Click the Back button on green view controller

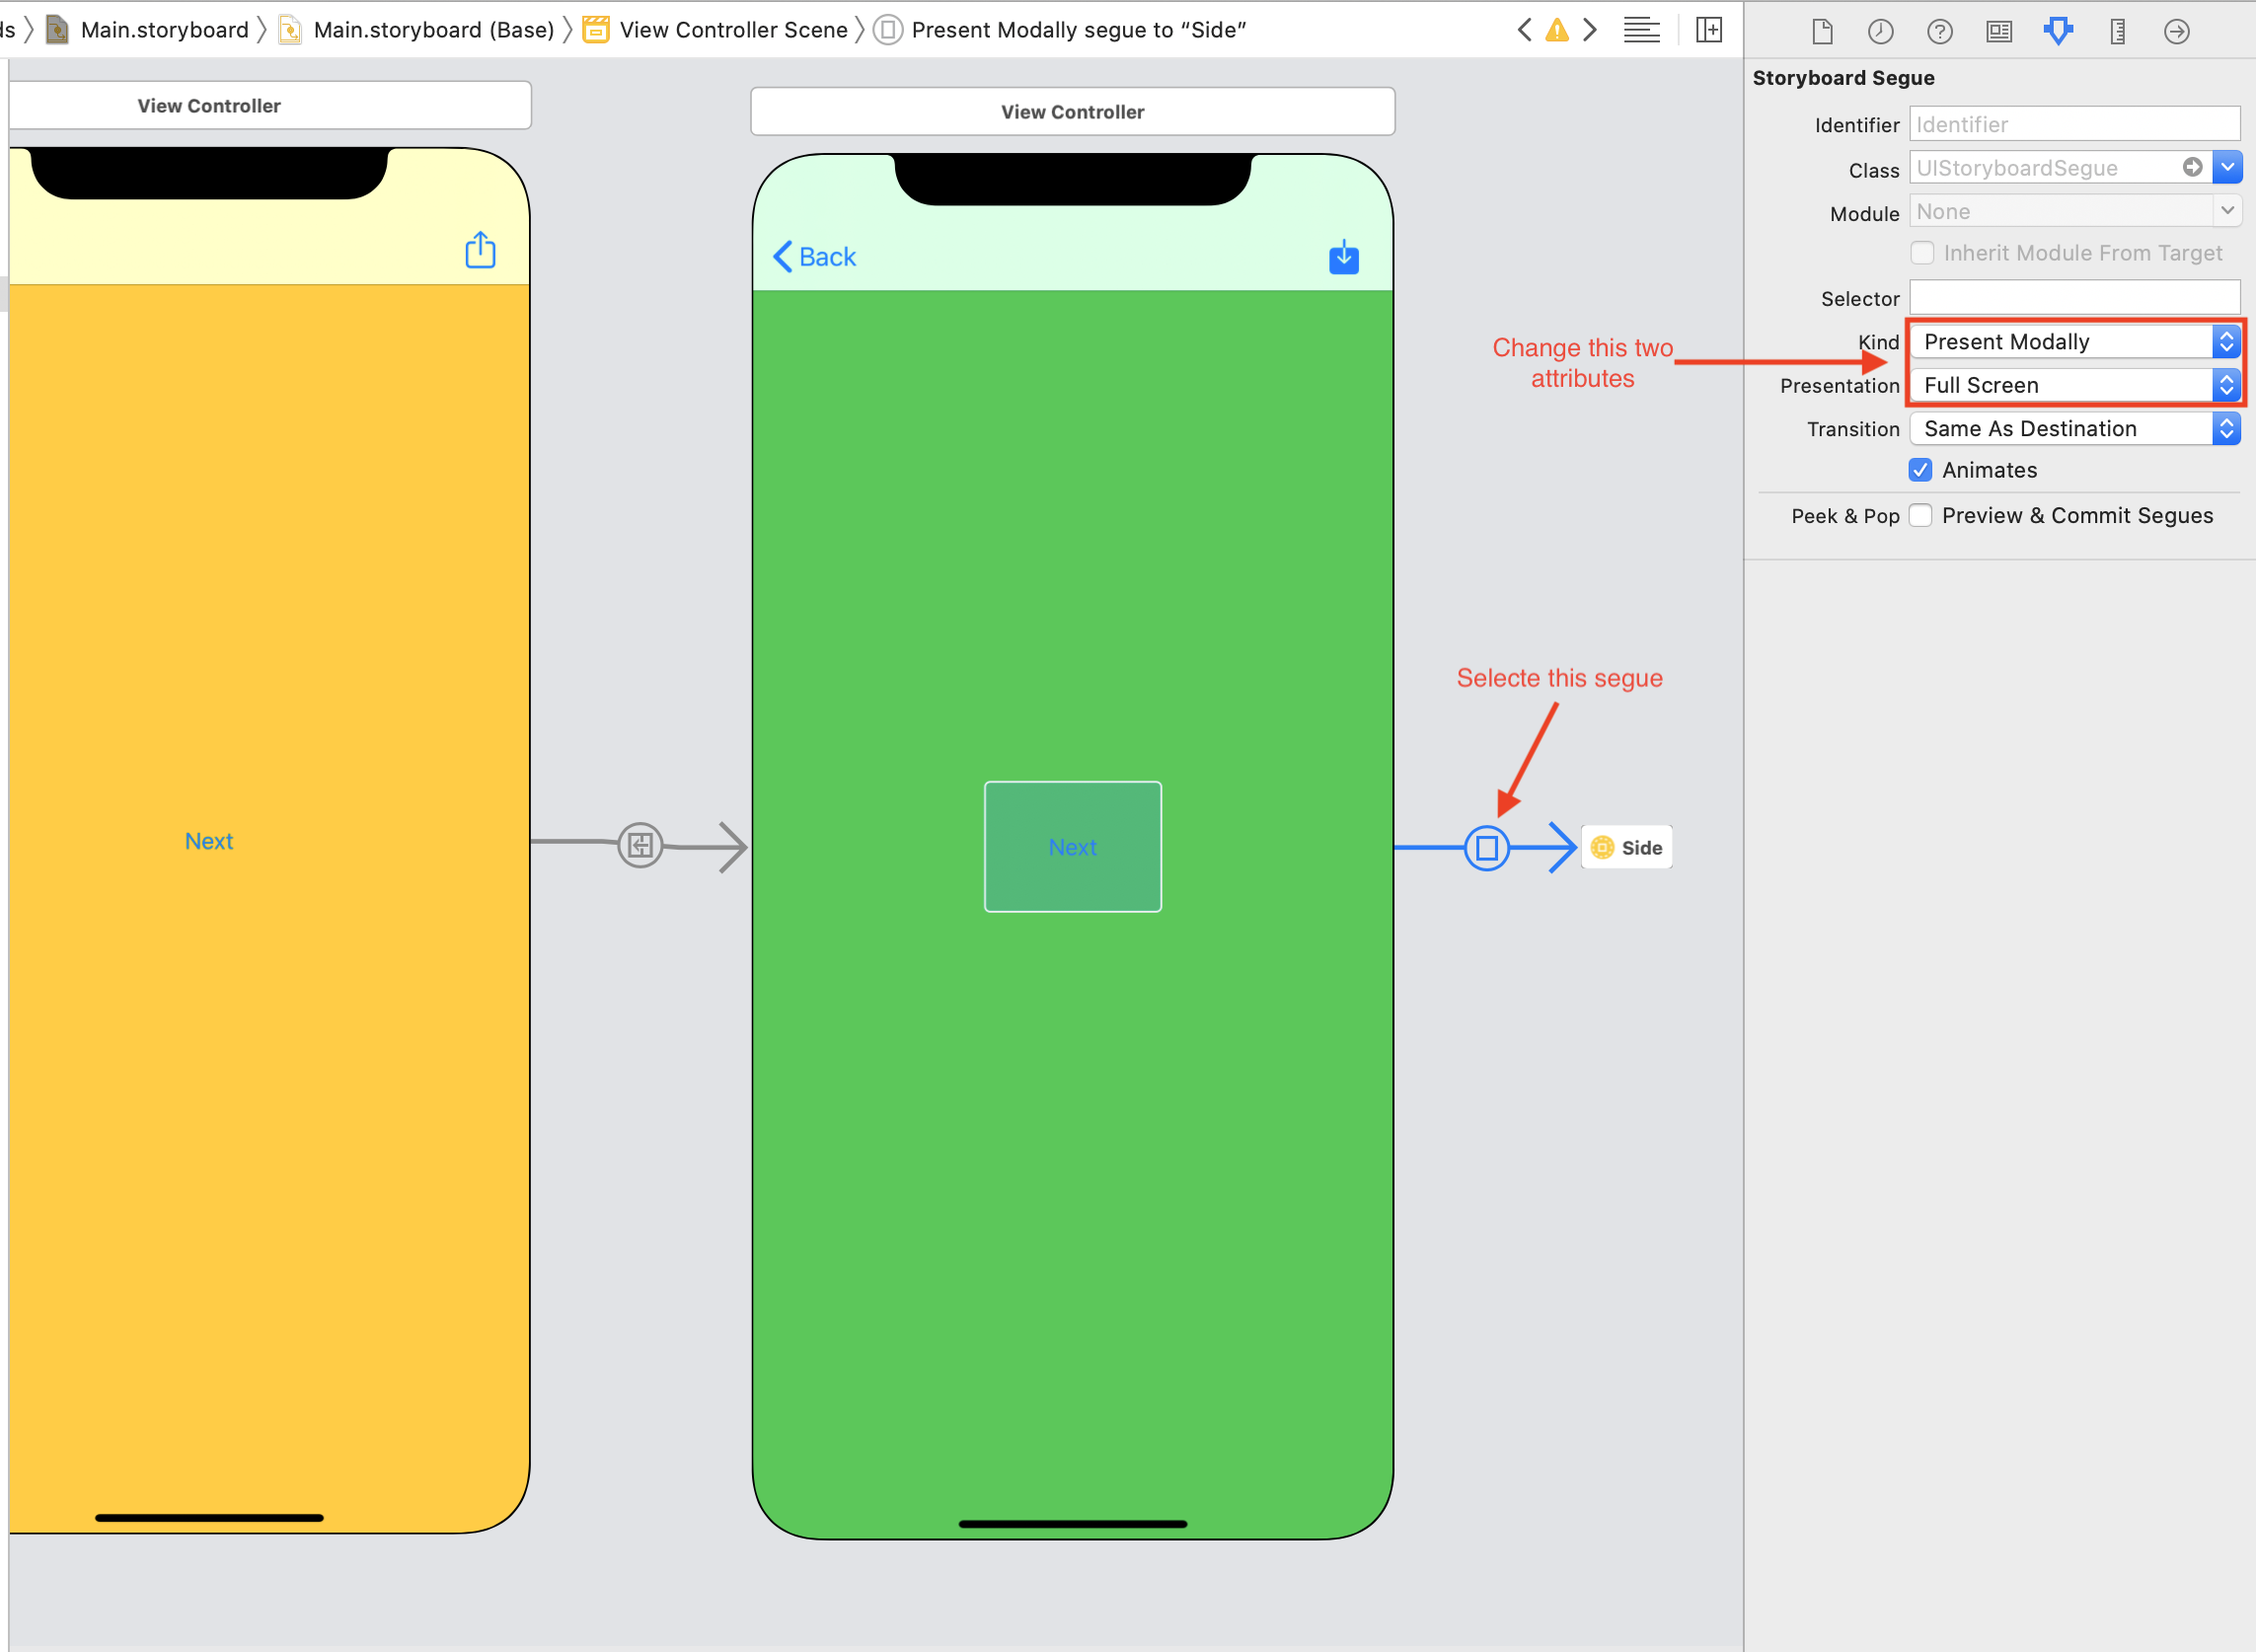pyautogui.click(x=814, y=258)
